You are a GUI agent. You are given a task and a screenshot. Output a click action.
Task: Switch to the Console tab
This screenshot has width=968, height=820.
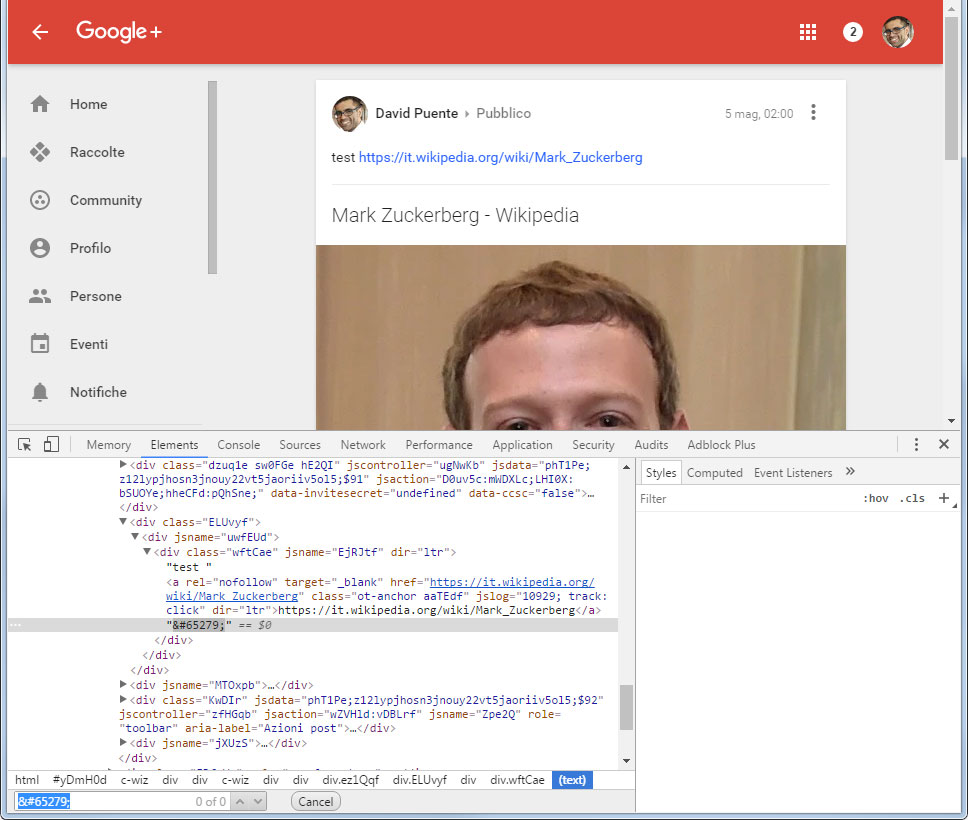click(238, 445)
